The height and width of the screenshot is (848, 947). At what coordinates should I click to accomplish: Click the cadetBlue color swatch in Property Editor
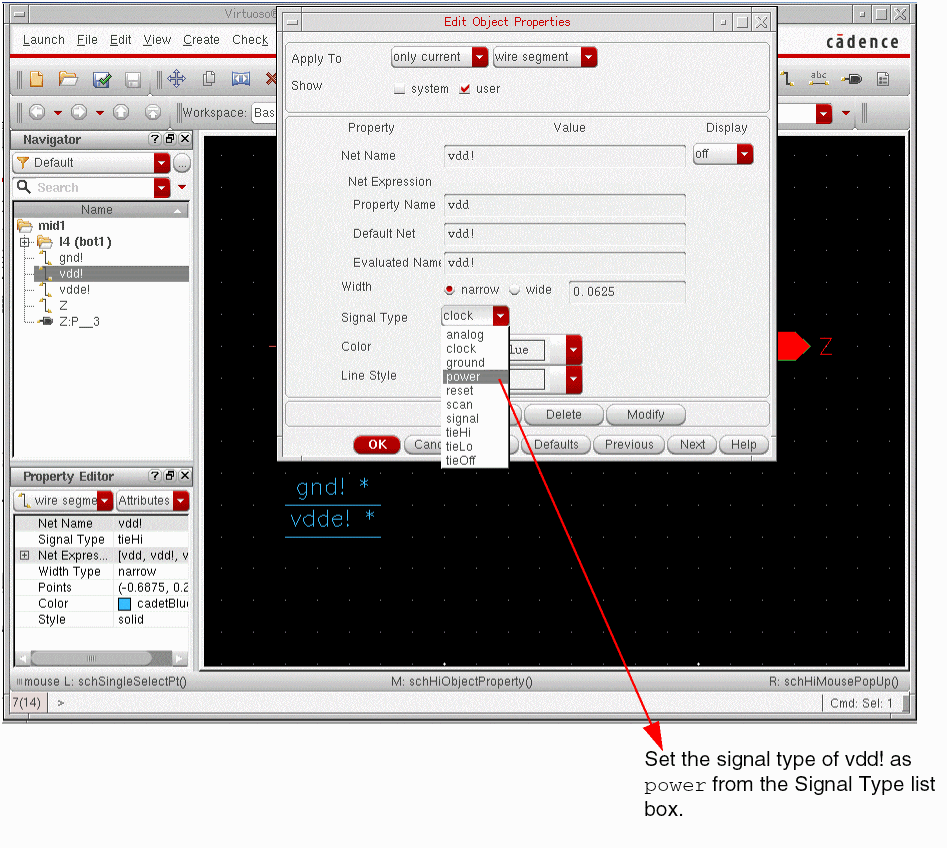pos(124,604)
